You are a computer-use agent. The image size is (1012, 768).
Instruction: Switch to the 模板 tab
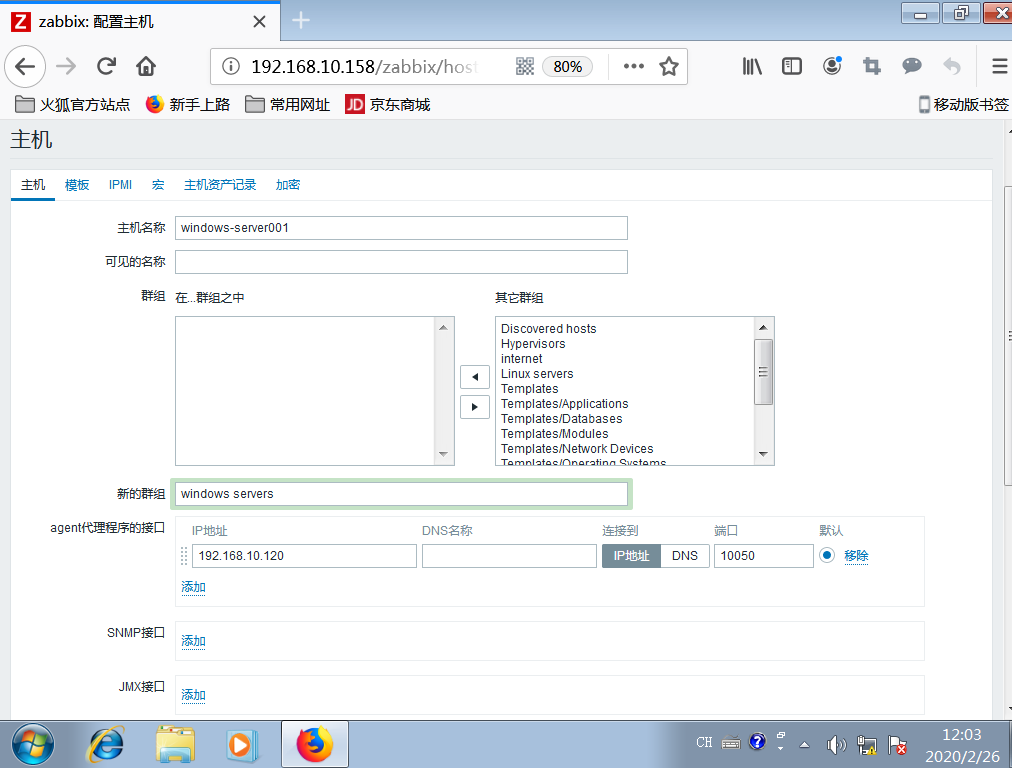(x=77, y=185)
